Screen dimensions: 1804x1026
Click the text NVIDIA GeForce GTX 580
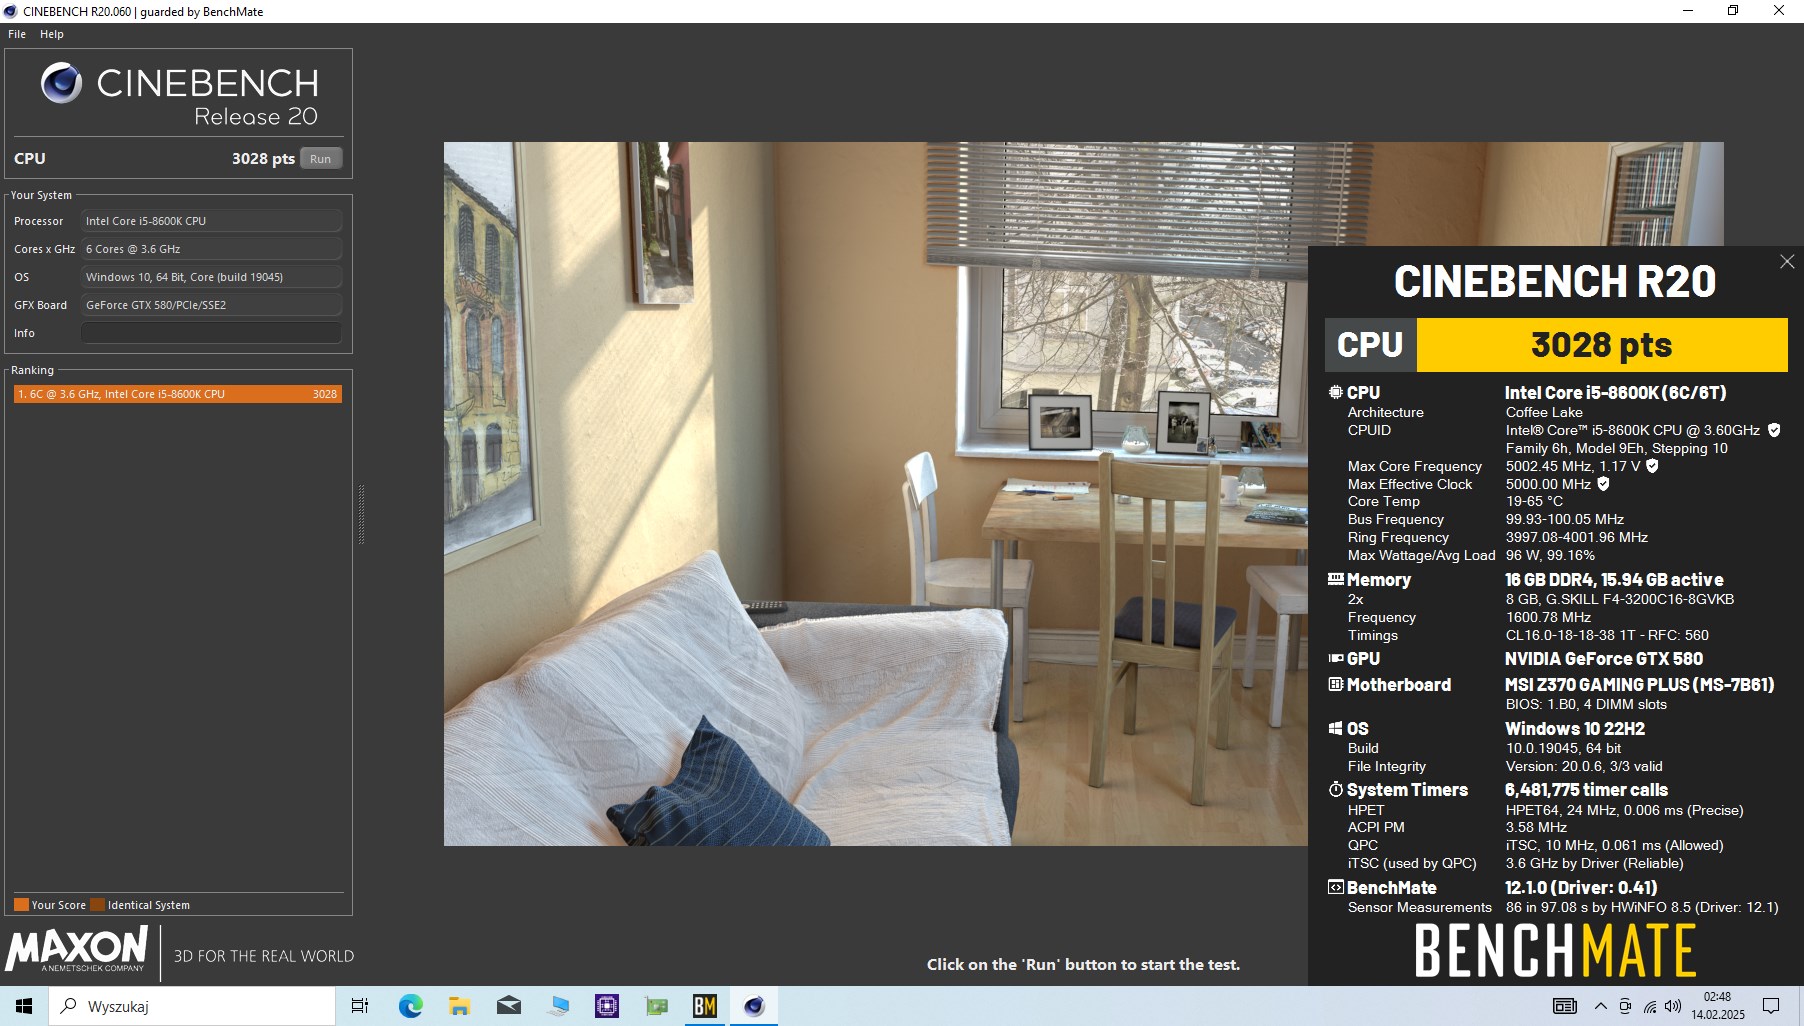1604,659
